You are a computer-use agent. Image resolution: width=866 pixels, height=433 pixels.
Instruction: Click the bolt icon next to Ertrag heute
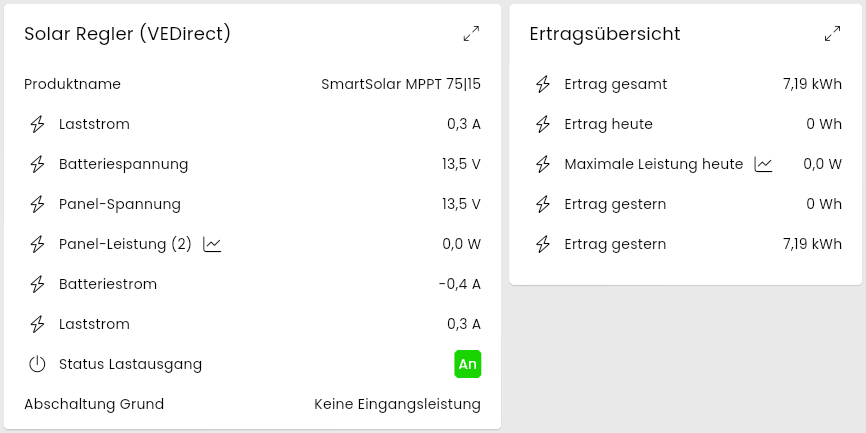tap(543, 124)
